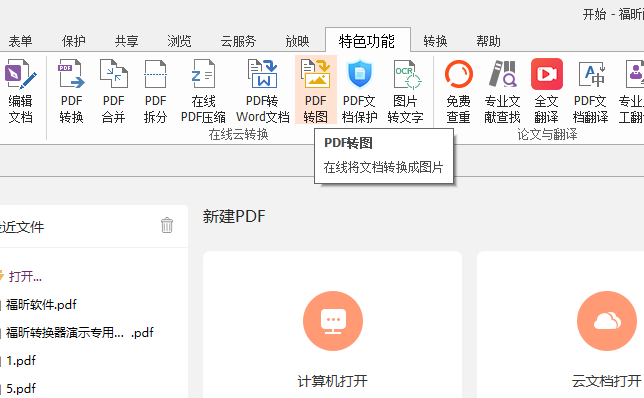This screenshot has width=644, height=398.
Task: Open recent file 福昕软件.pdf
Action: tap(41, 304)
